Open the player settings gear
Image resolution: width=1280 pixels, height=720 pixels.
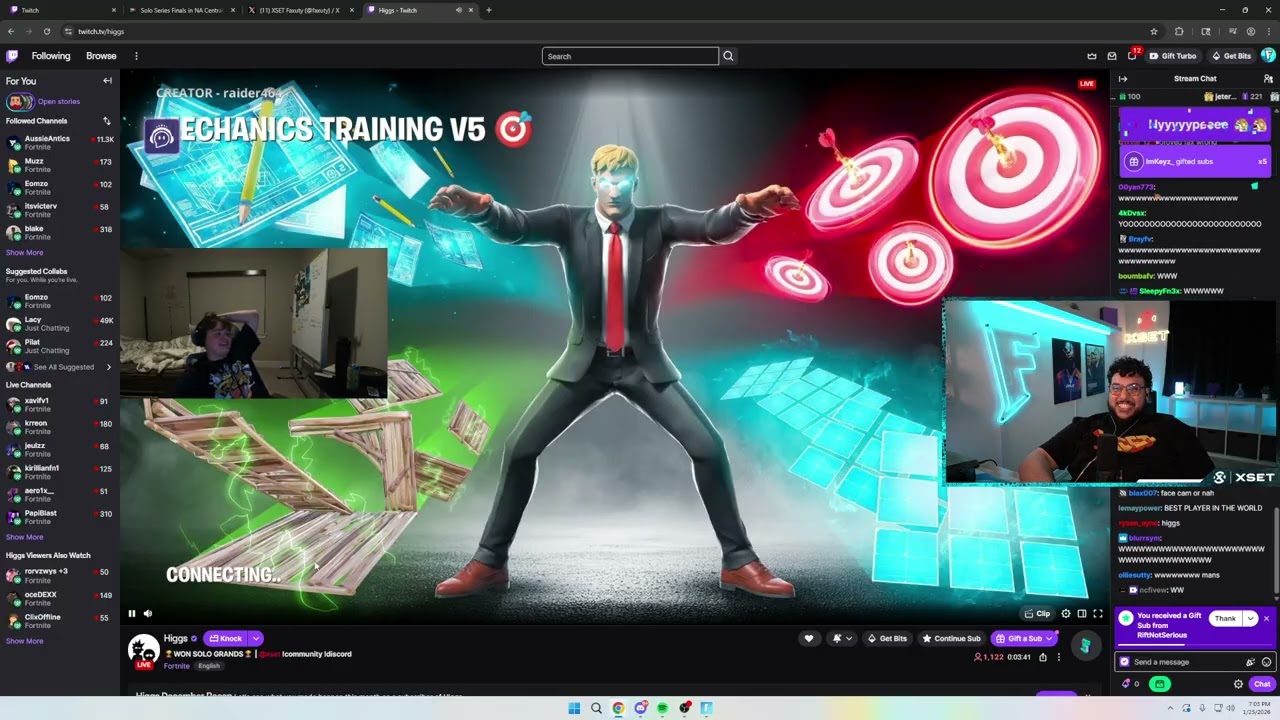pyautogui.click(x=1066, y=614)
